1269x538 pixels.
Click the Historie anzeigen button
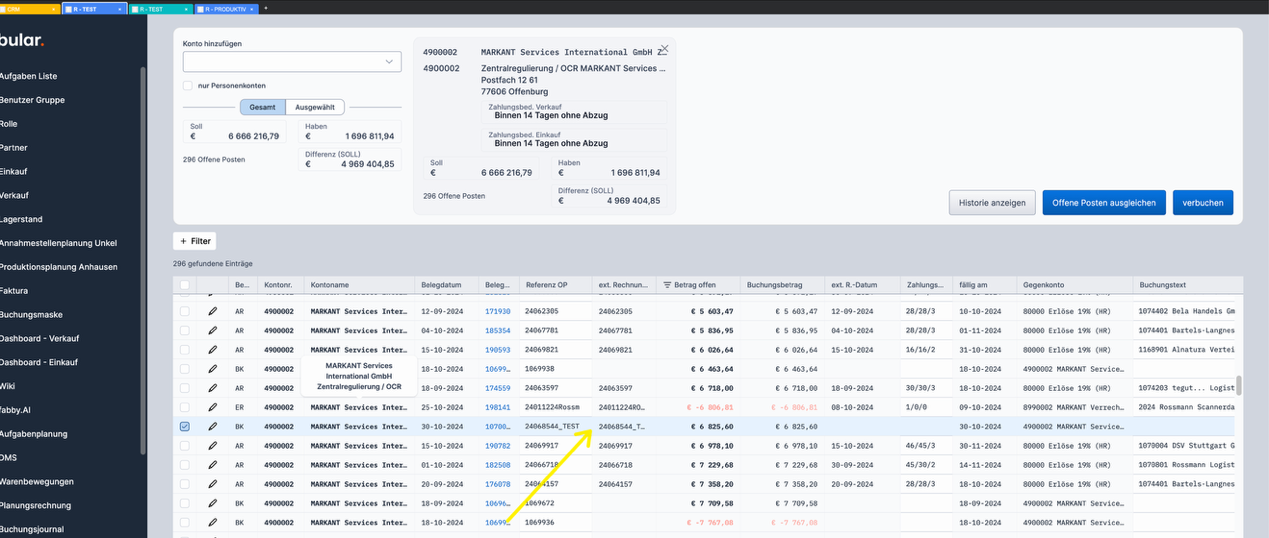991,202
